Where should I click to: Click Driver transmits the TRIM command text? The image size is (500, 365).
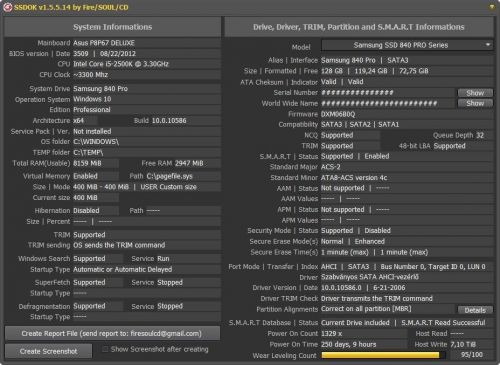pos(377,298)
